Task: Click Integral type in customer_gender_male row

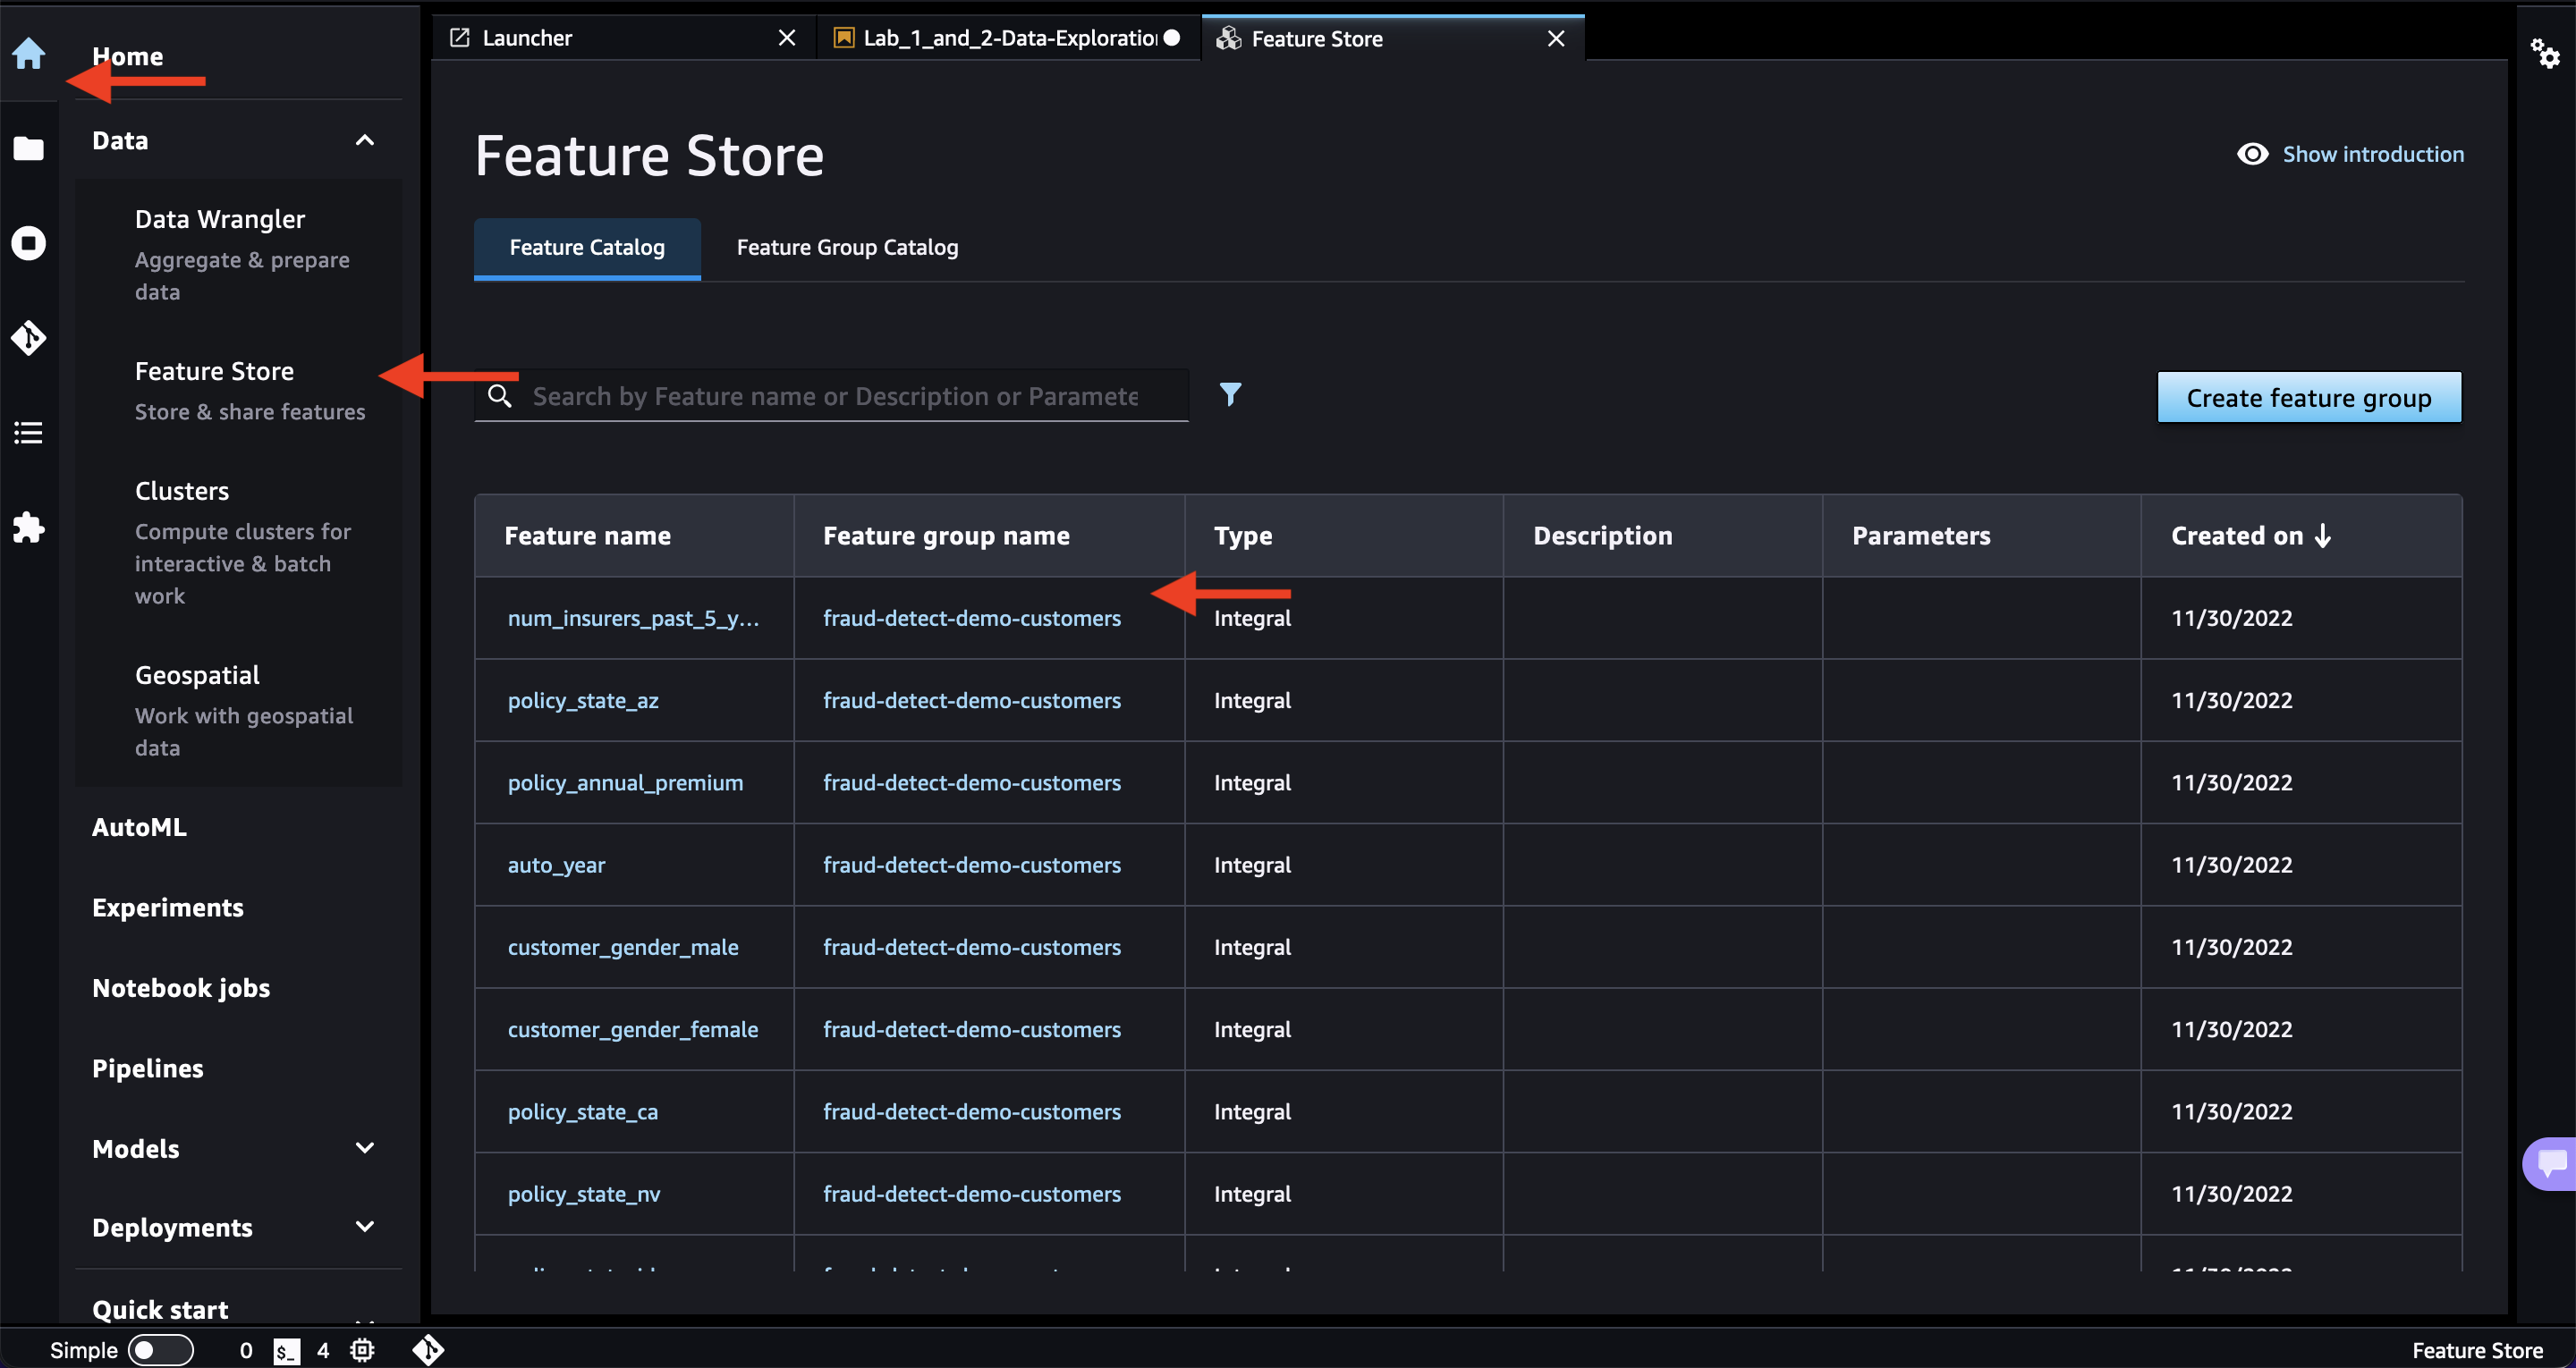Action: pyautogui.click(x=1252, y=947)
